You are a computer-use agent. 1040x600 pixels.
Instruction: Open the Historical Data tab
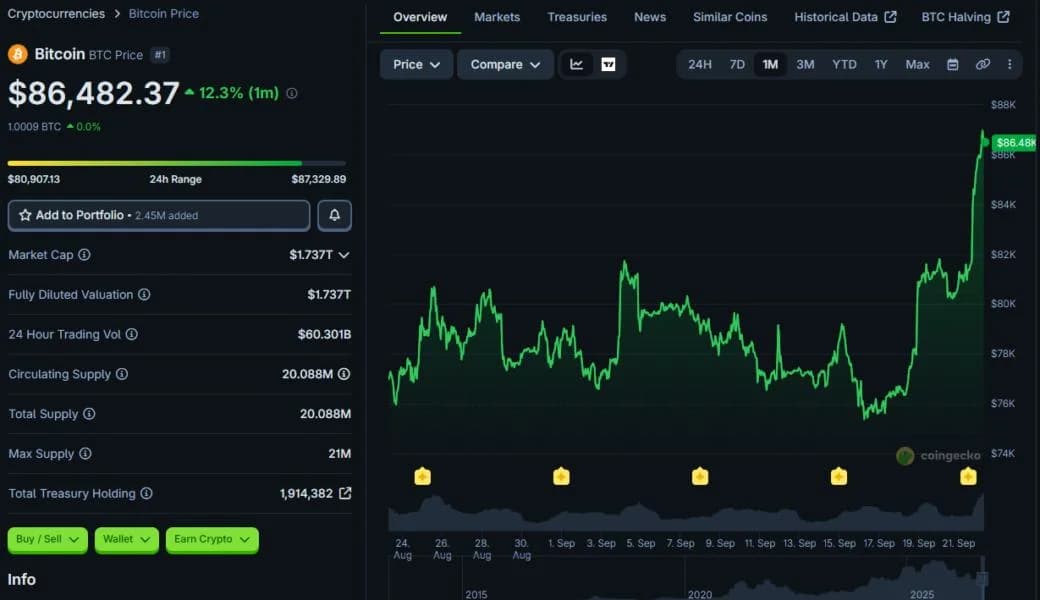(x=845, y=17)
